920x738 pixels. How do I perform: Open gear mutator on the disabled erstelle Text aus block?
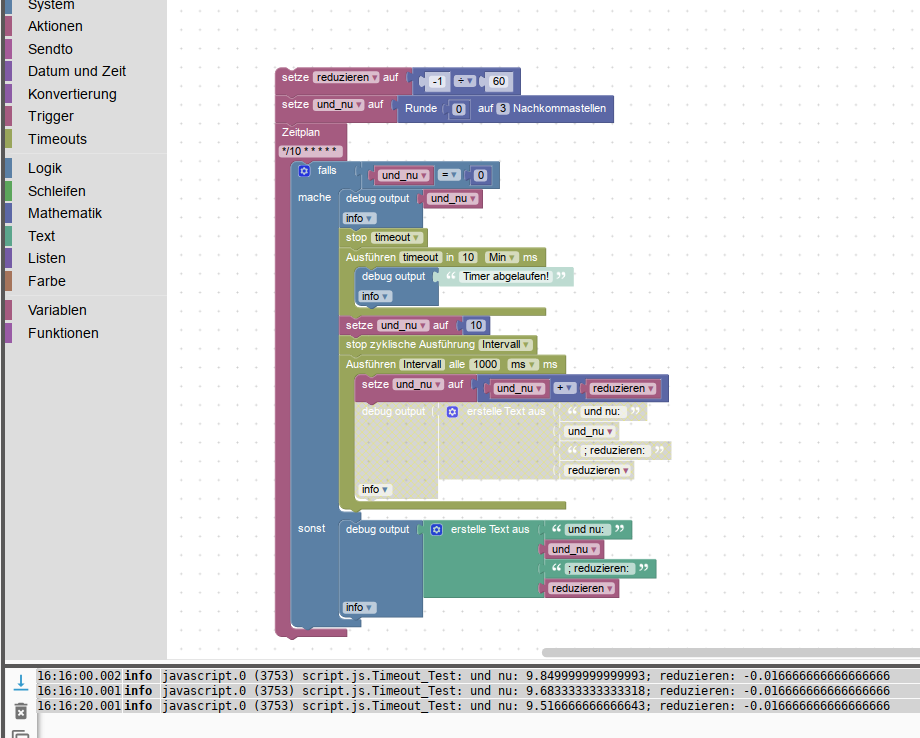click(452, 412)
